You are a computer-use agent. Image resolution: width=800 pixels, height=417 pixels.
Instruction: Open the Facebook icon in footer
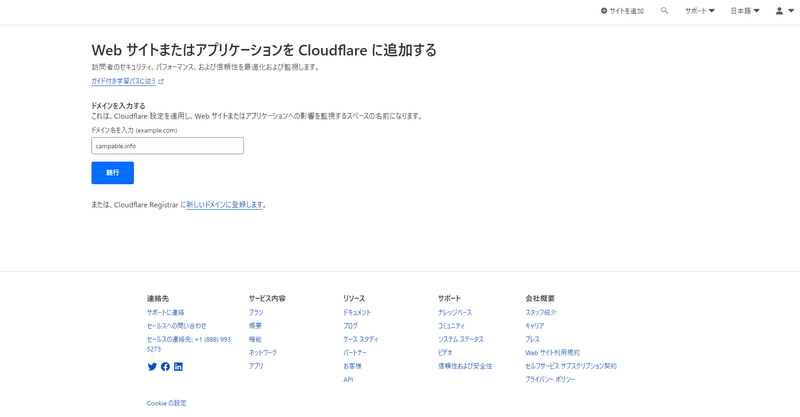pyautogui.click(x=165, y=366)
